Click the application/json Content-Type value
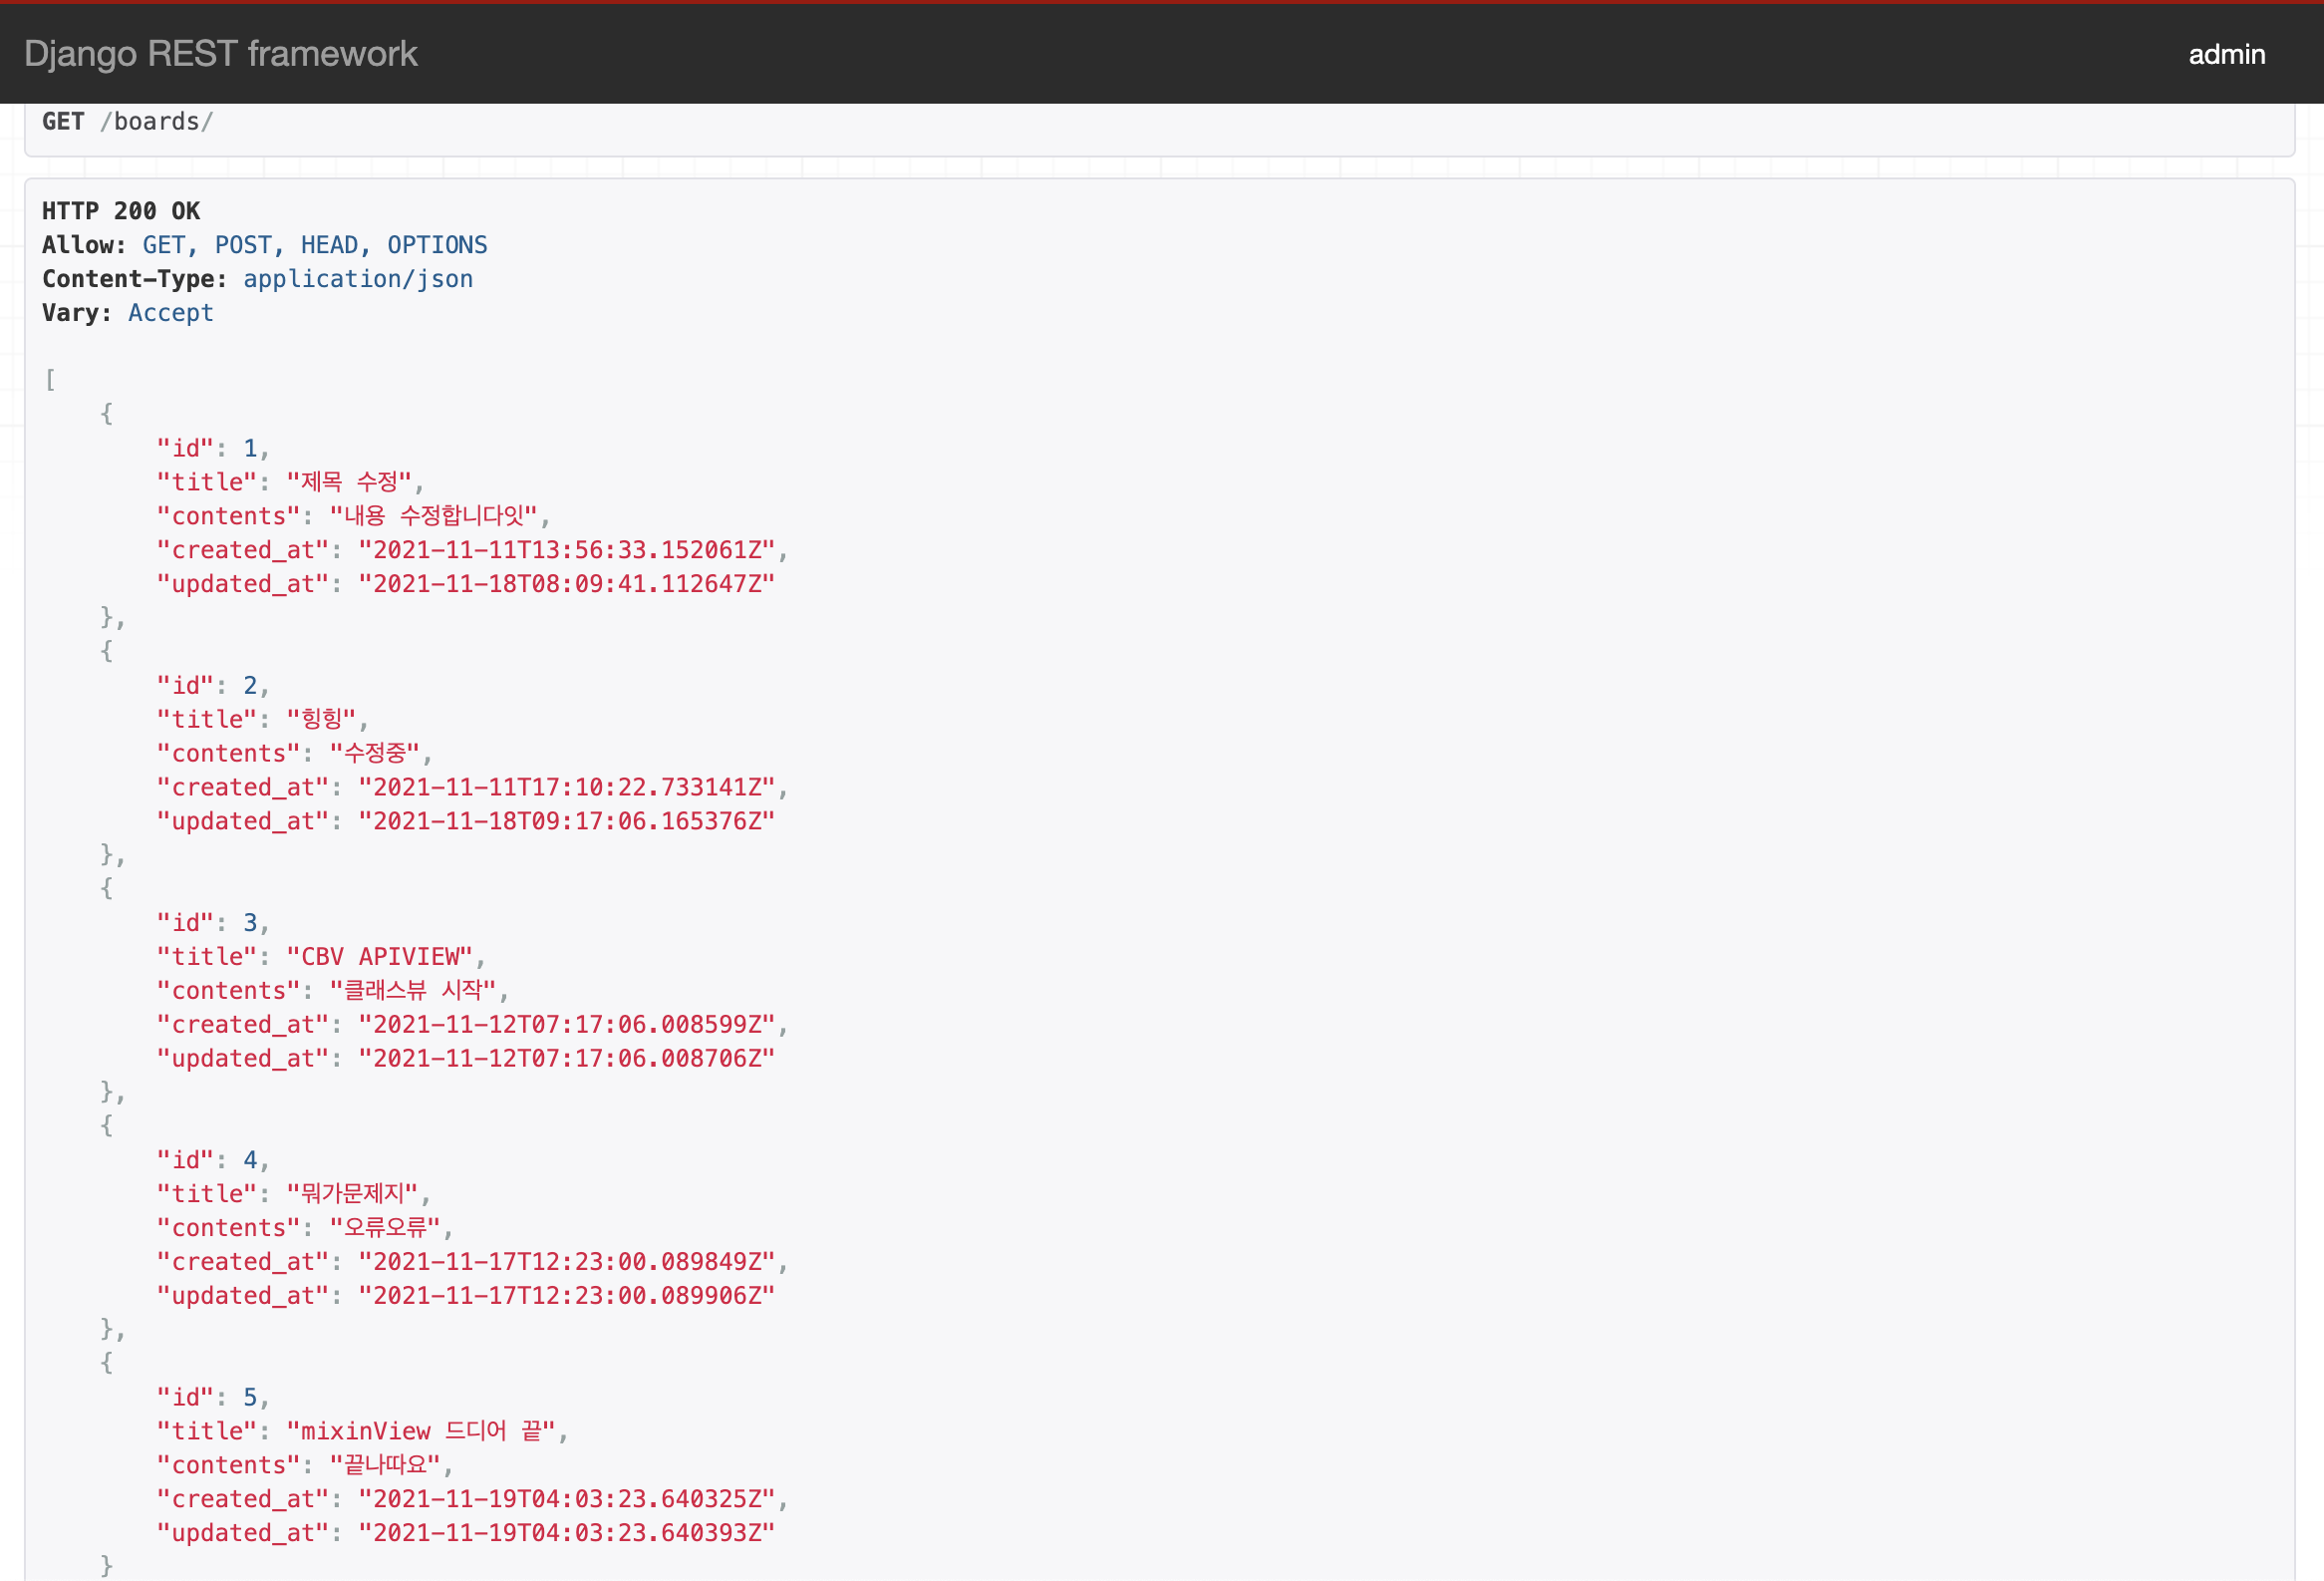 [x=358, y=279]
